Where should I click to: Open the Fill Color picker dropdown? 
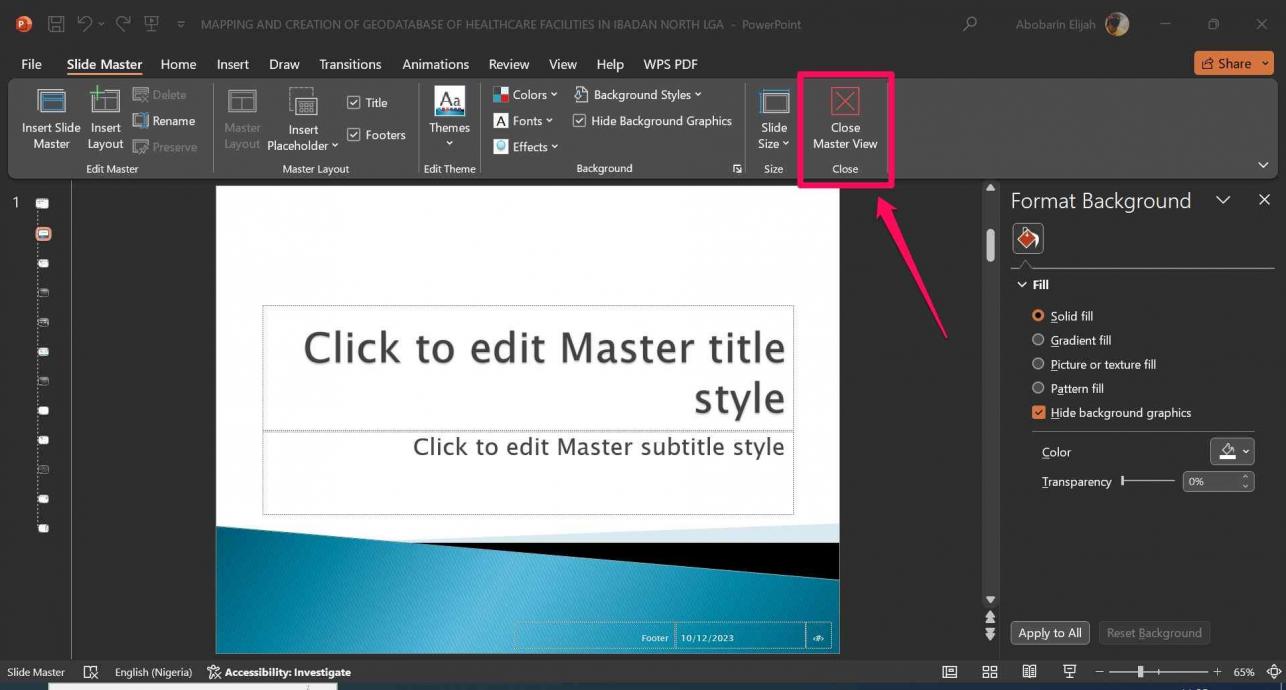pyautogui.click(x=1232, y=452)
